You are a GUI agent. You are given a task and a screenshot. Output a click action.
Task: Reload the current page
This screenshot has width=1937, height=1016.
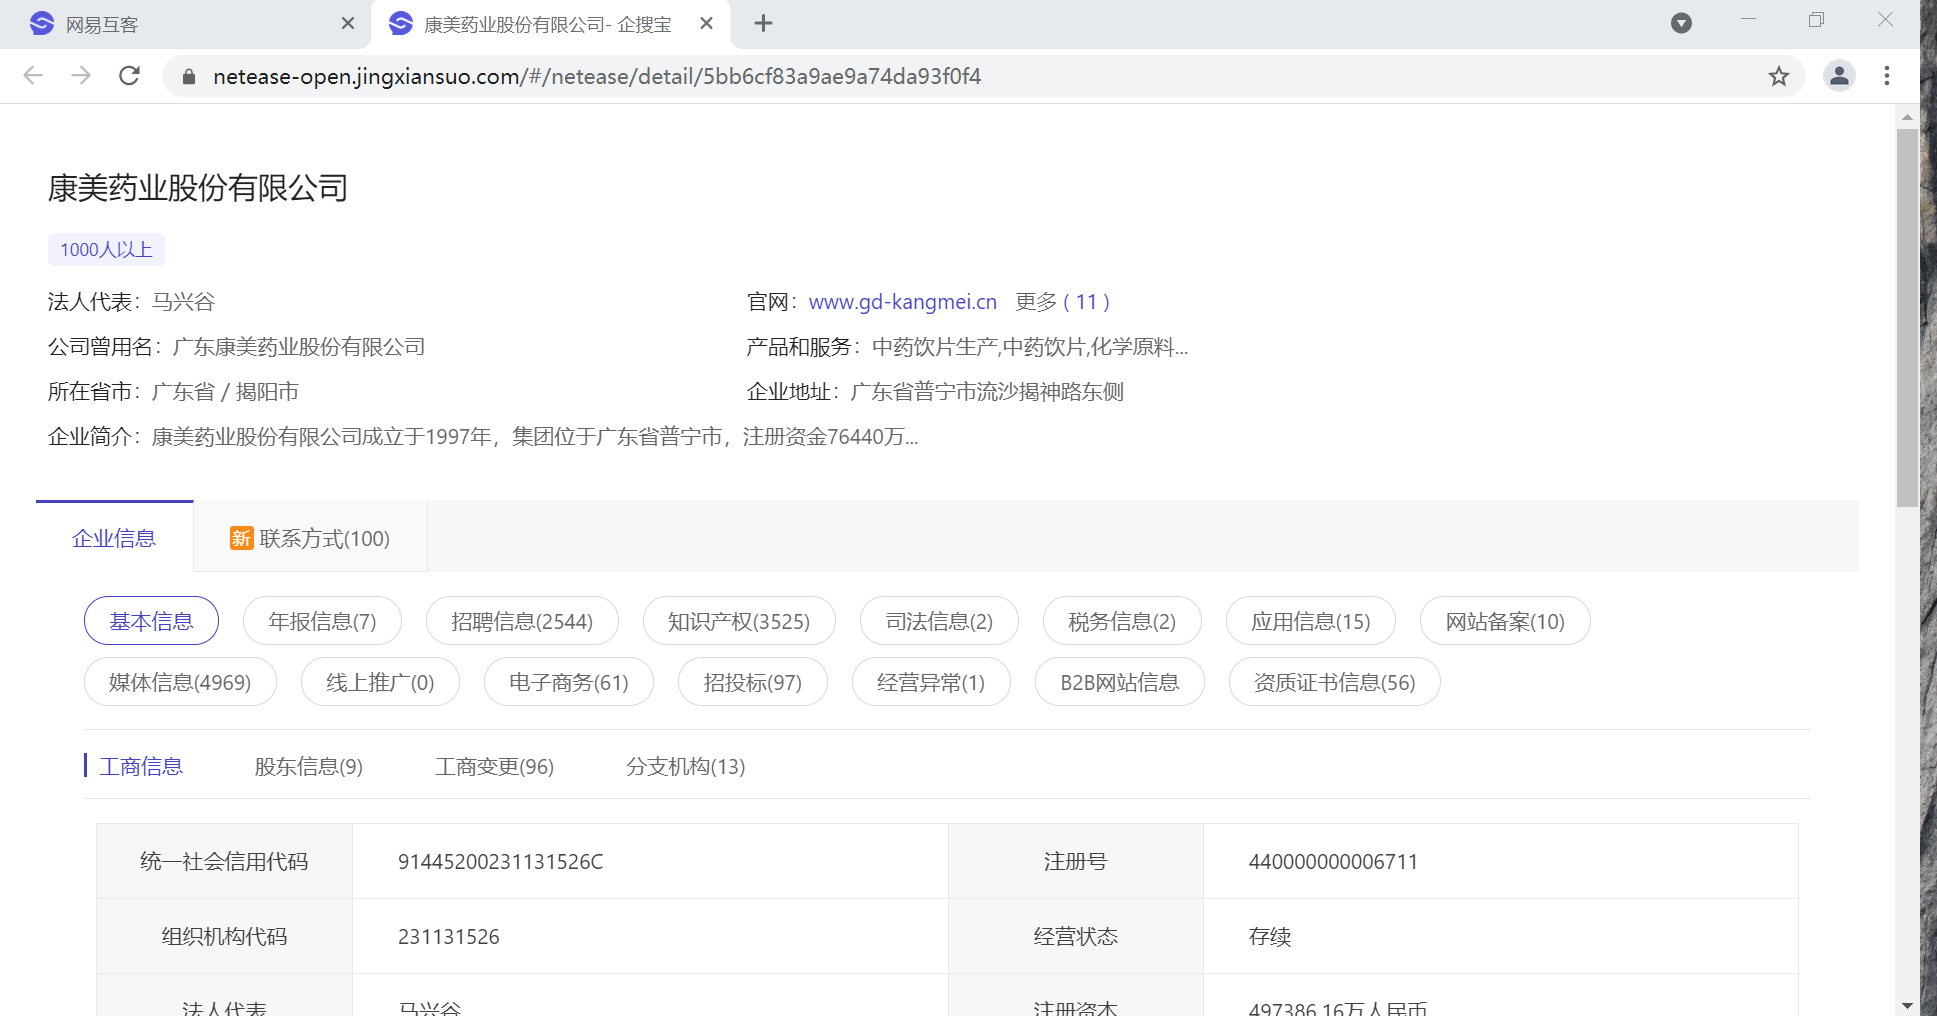[129, 76]
